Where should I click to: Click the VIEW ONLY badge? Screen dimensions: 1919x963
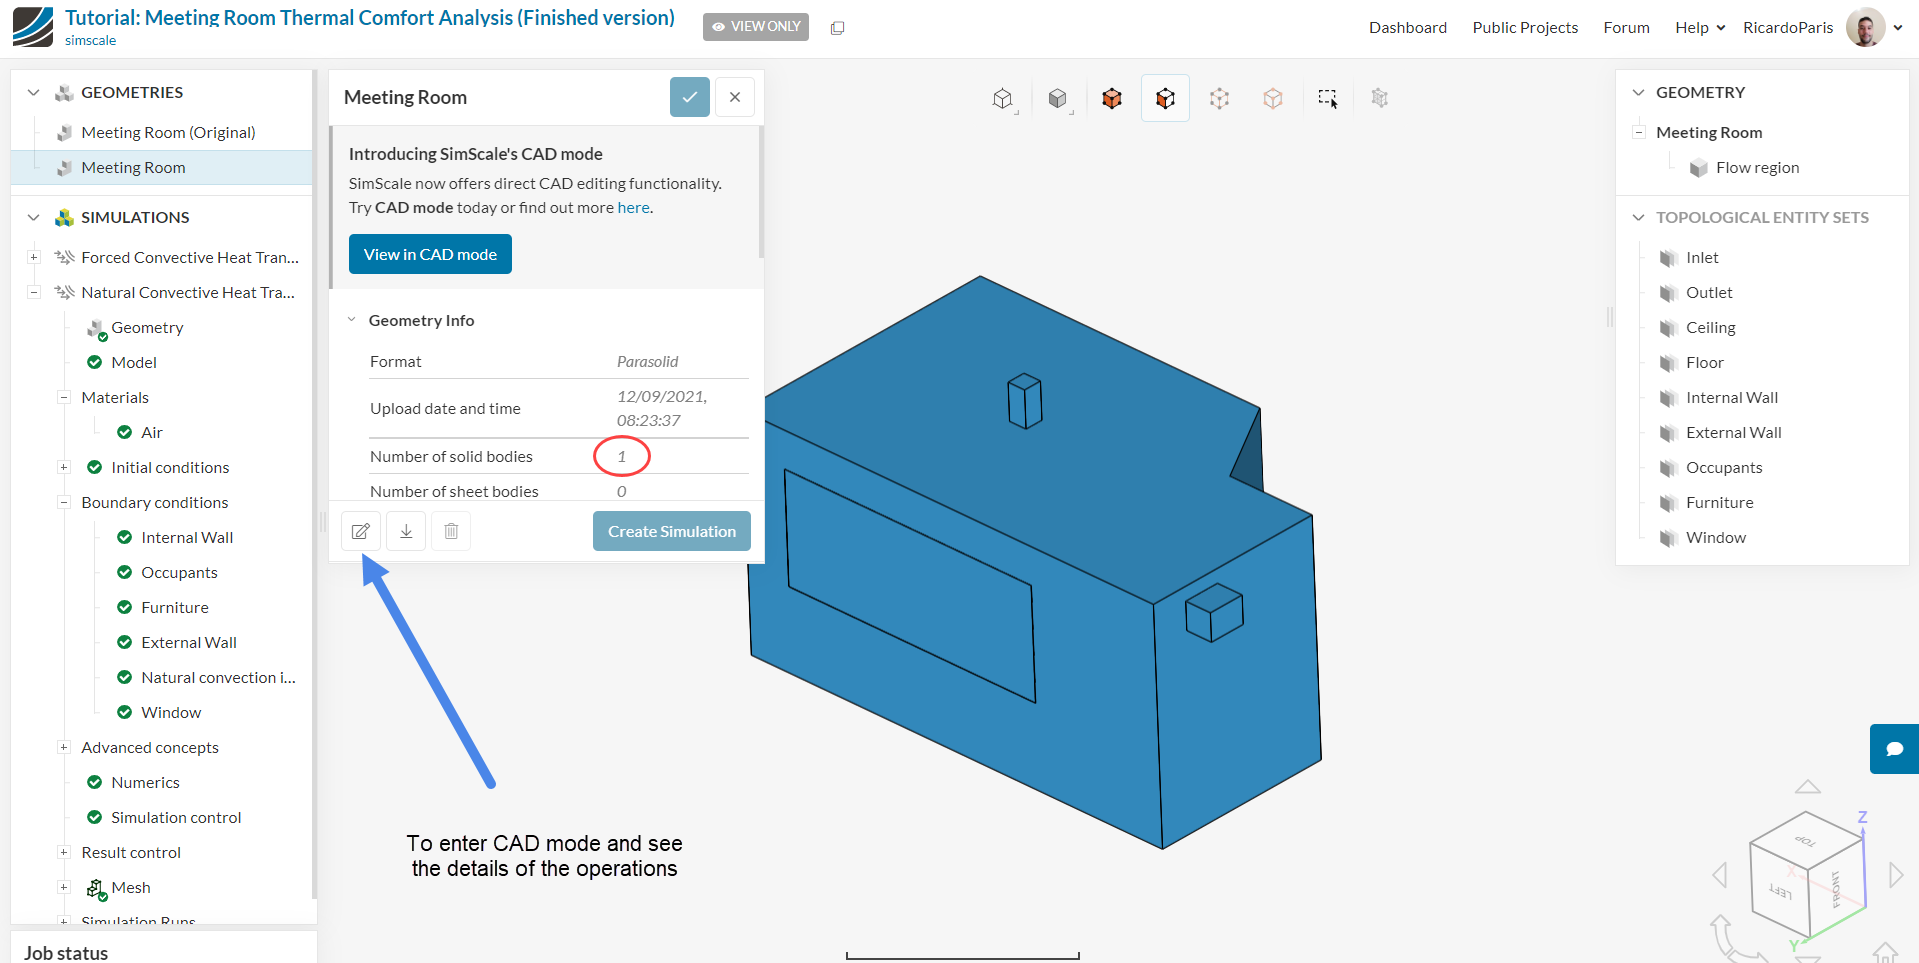[756, 27]
